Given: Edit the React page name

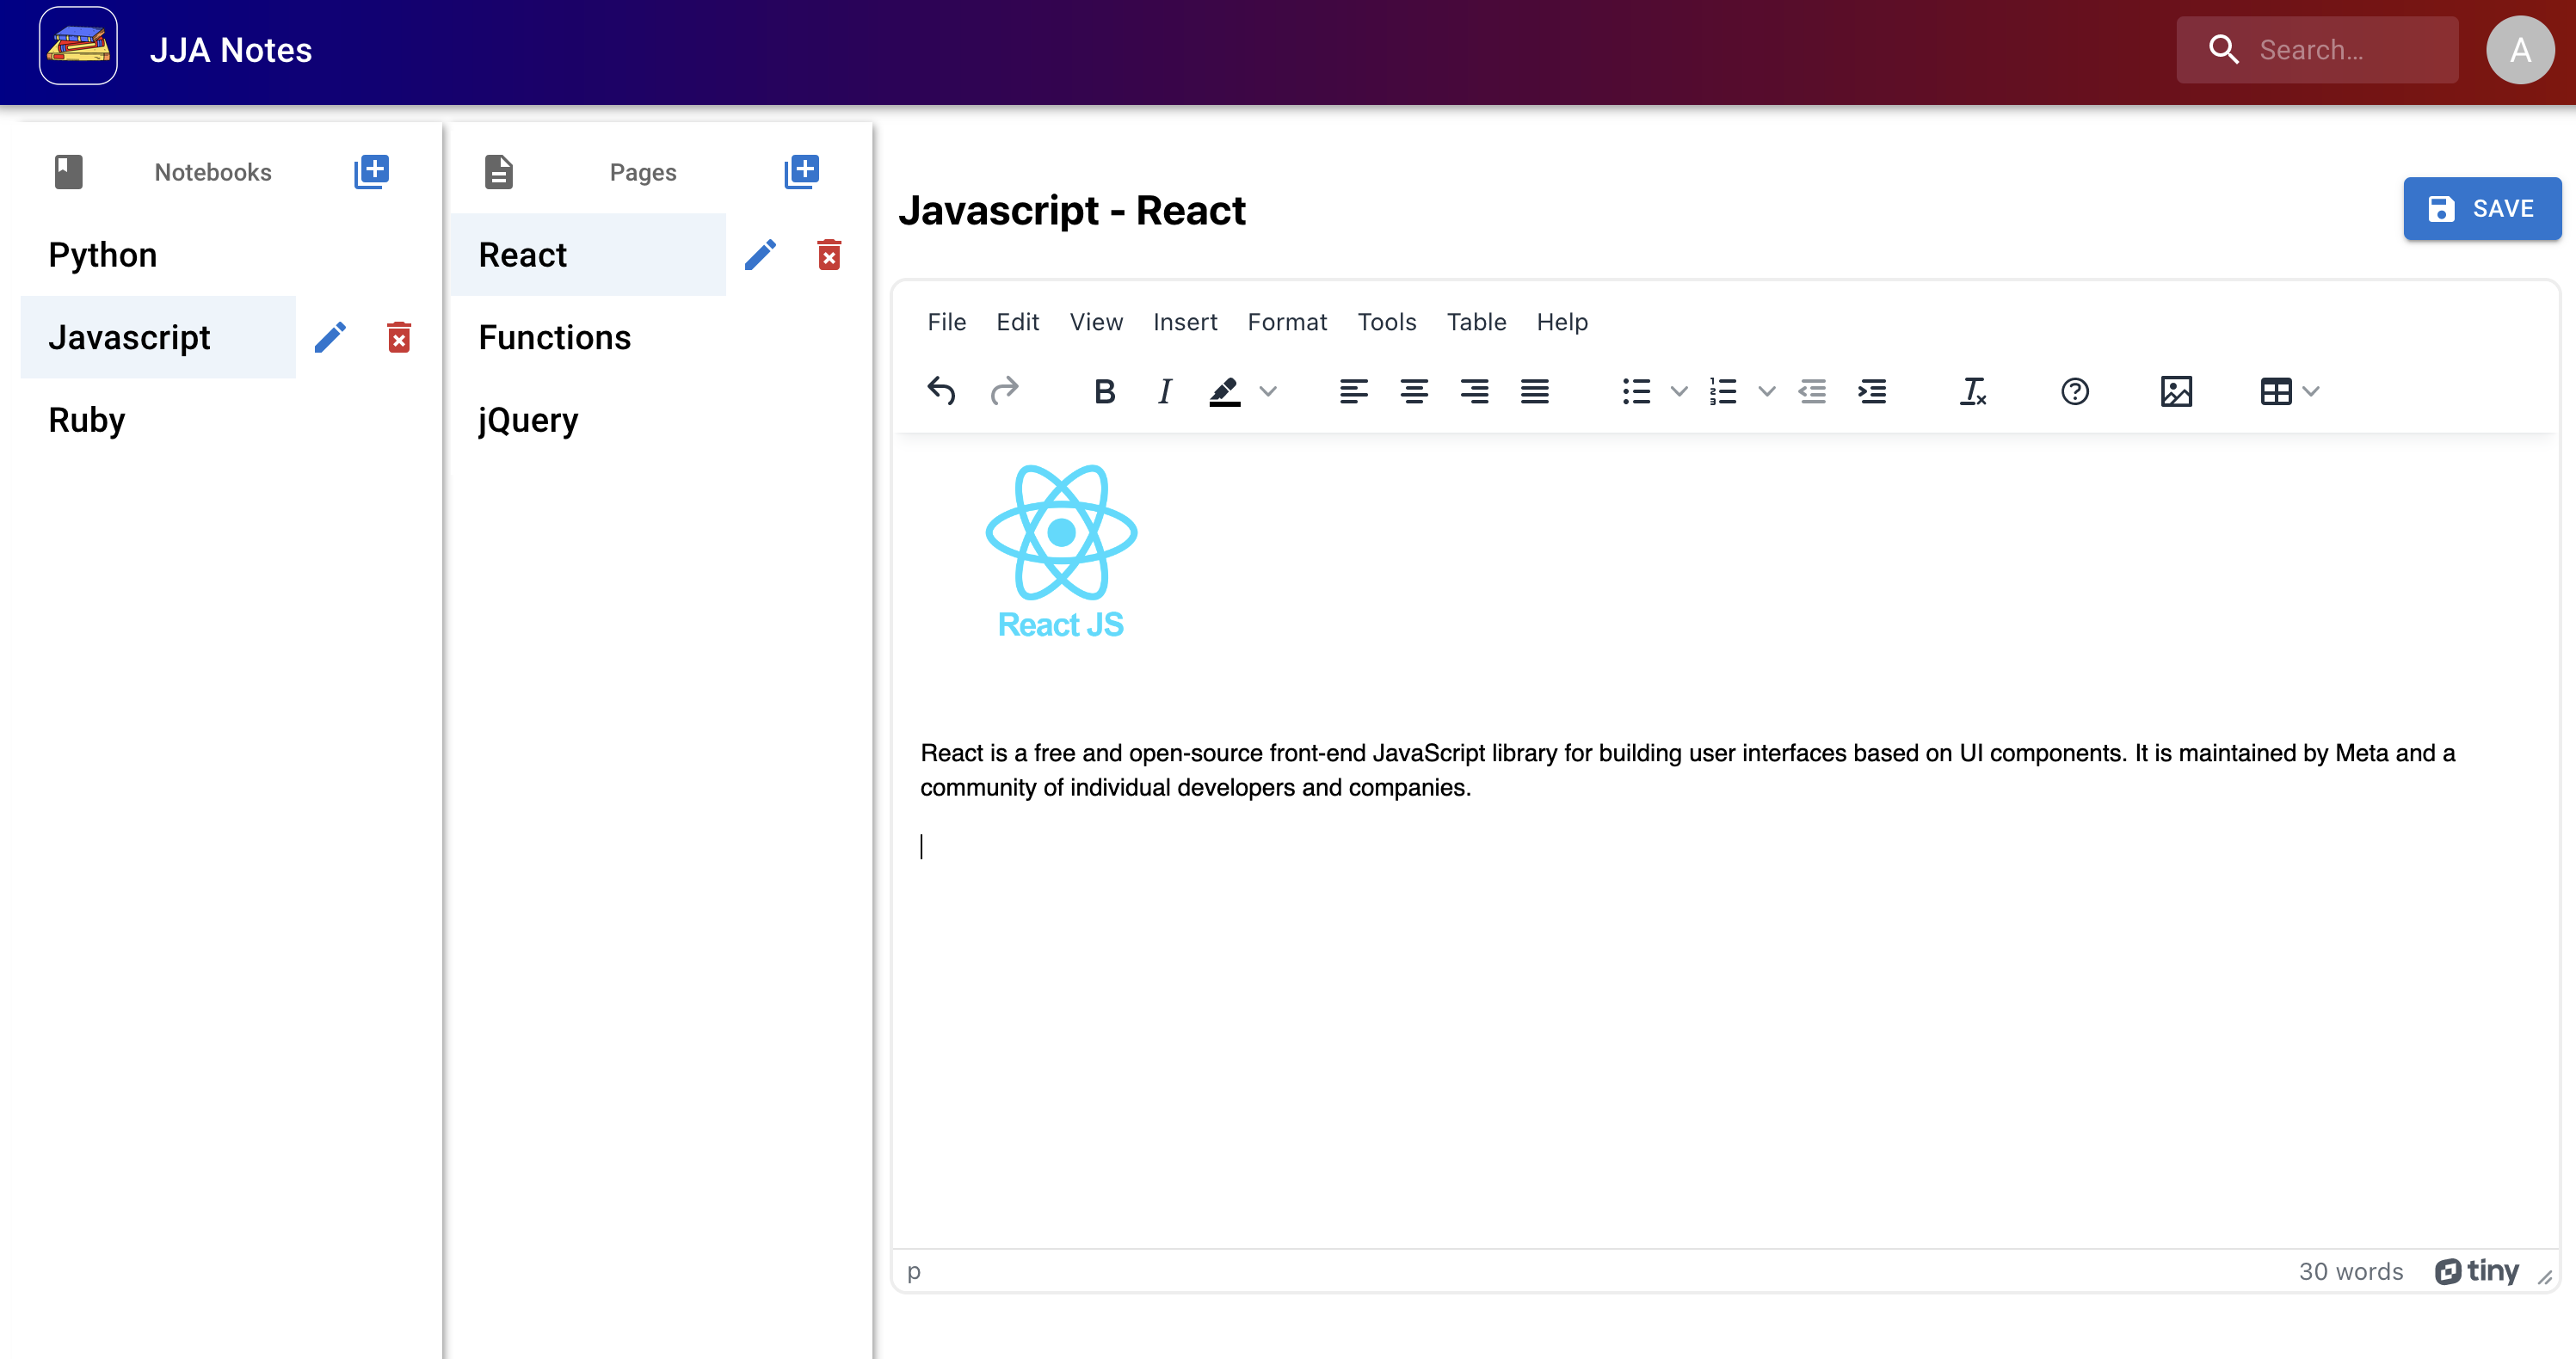Looking at the screenshot, I should pos(760,255).
